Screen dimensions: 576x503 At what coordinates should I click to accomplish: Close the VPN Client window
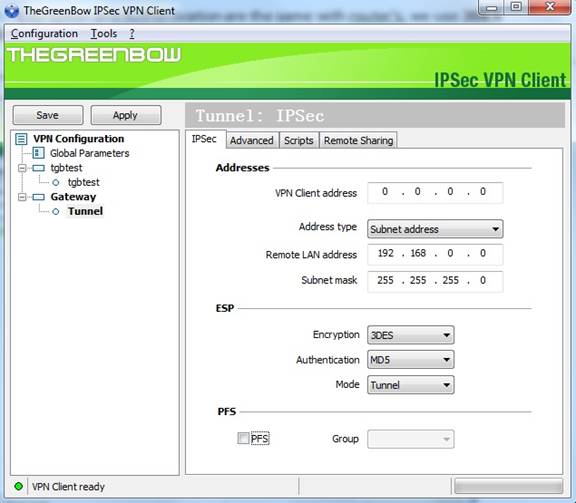pyautogui.click(x=550, y=7)
